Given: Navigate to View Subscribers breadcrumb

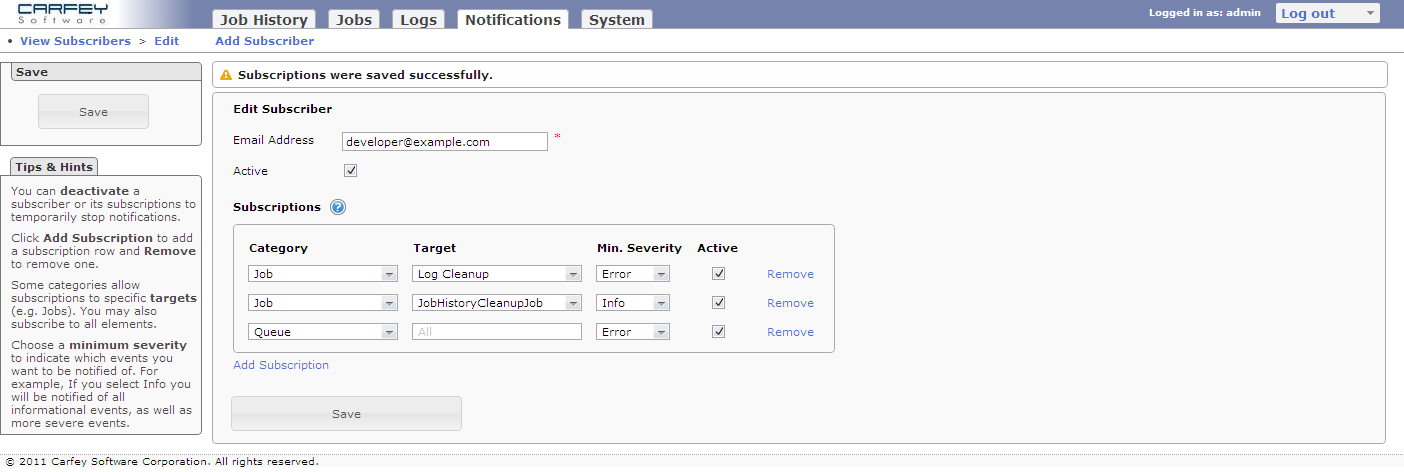Looking at the screenshot, I should 75,41.
